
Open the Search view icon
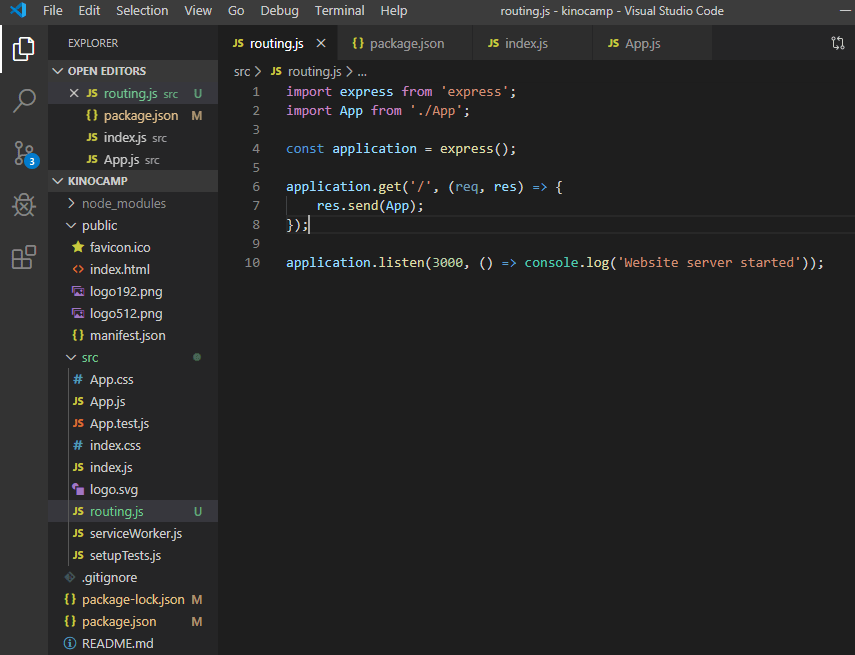click(23, 100)
